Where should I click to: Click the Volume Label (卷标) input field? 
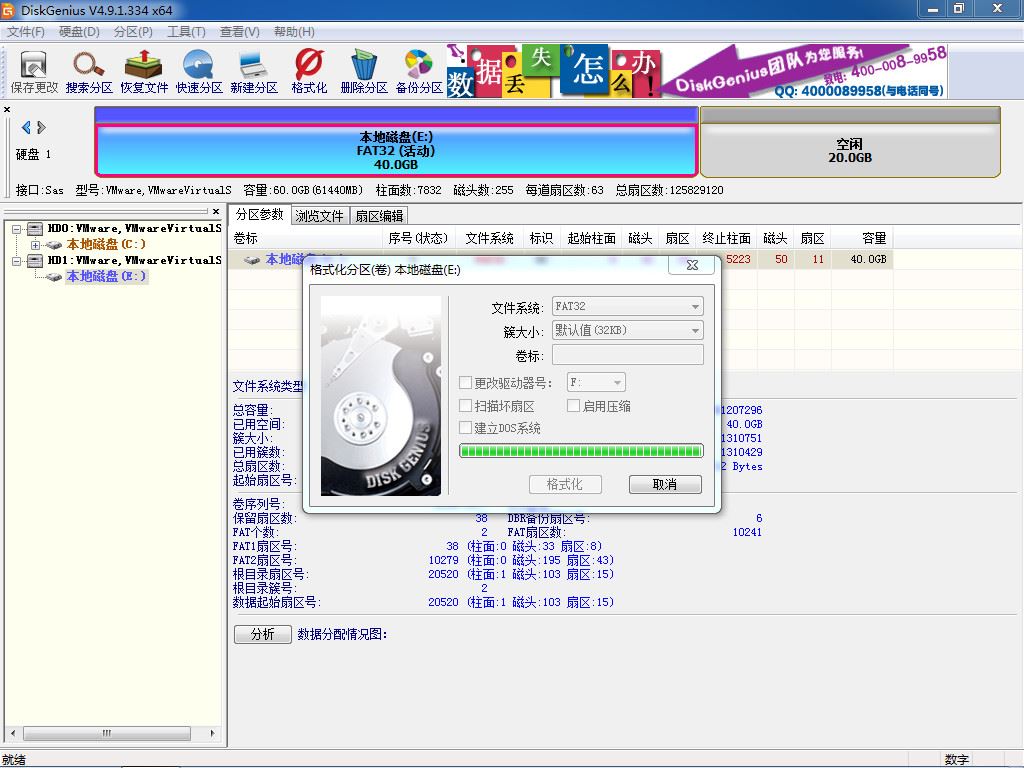pyautogui.click(x=628, y=355)
